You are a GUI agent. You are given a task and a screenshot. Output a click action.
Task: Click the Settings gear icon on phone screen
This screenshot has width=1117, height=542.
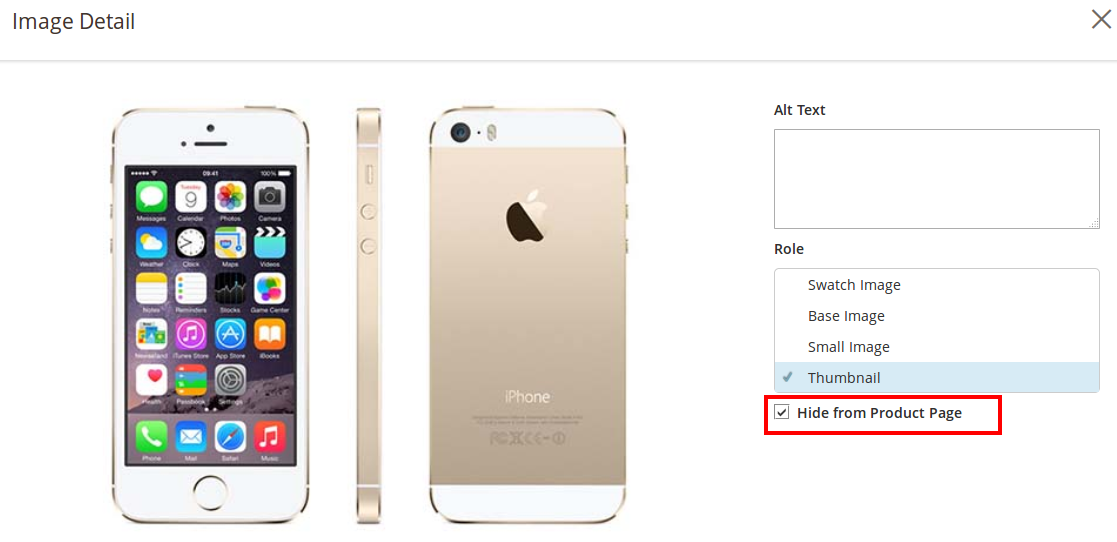[230, 381]
